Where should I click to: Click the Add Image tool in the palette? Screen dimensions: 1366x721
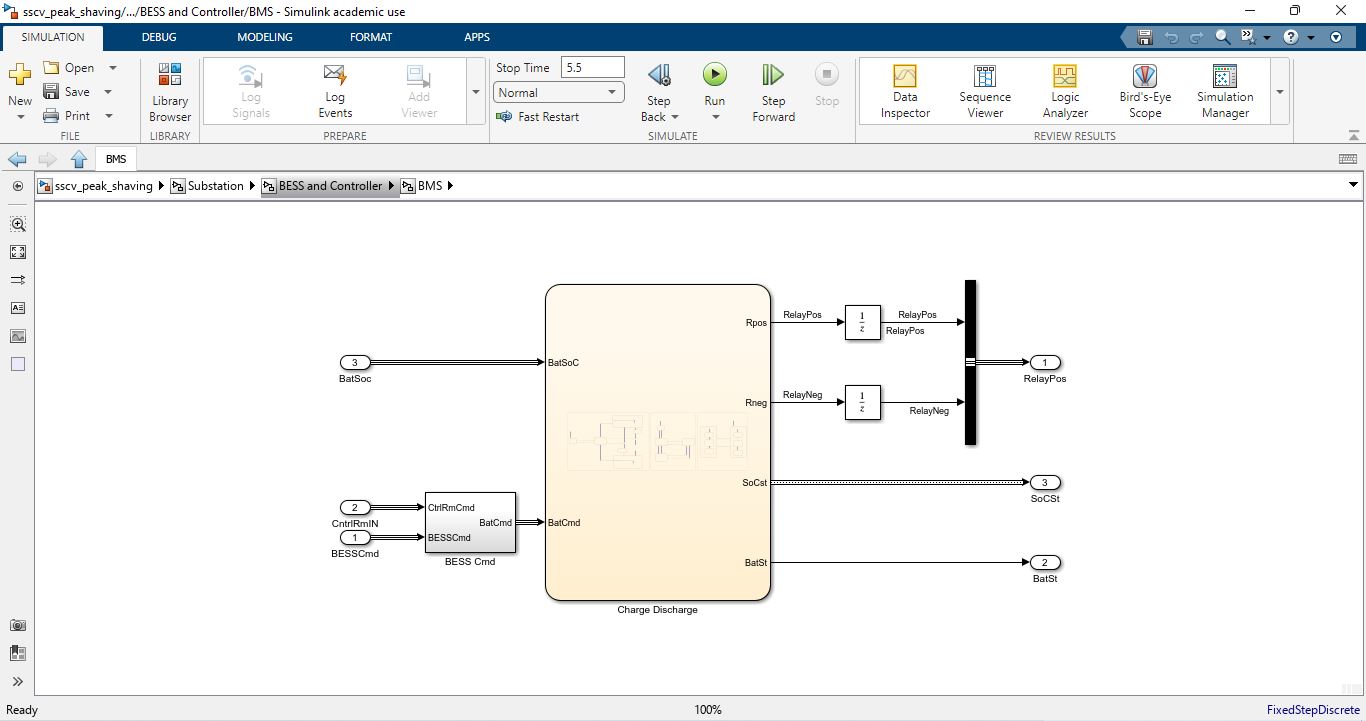17,336
